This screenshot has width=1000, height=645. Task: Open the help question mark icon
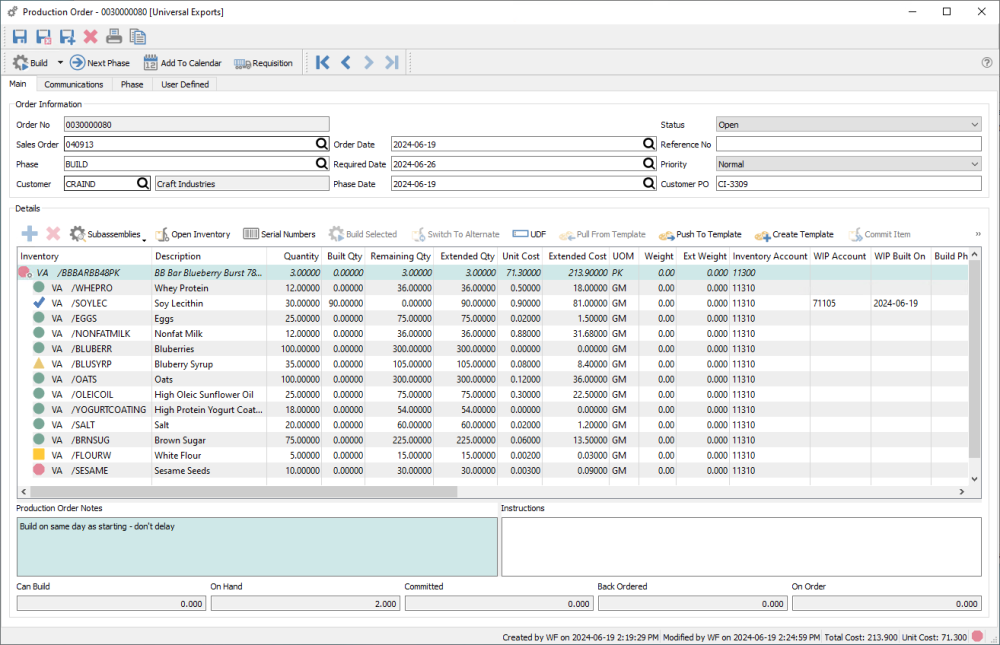[987, 63]
